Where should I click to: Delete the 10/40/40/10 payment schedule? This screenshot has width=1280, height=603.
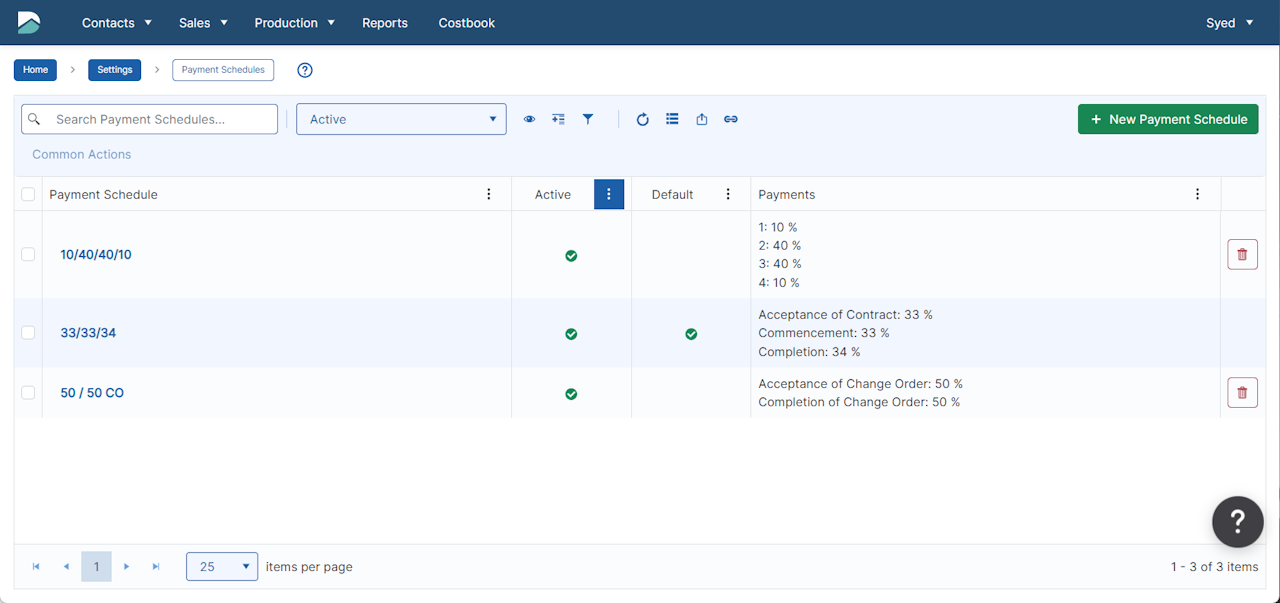click(x=1242, y=255)
